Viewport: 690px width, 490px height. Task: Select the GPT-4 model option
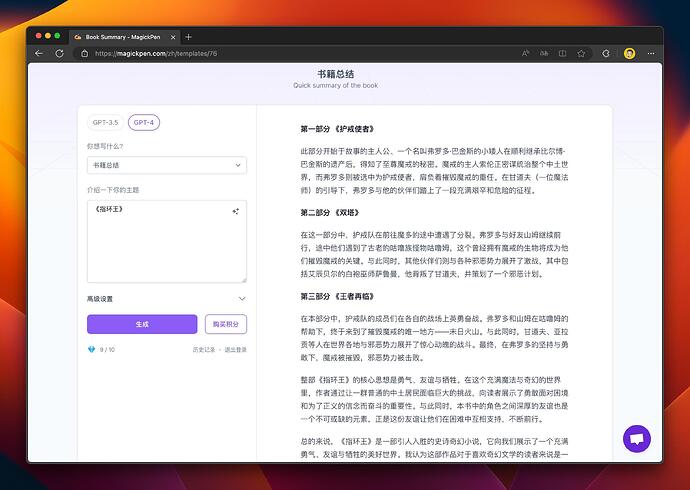point(144,123)
